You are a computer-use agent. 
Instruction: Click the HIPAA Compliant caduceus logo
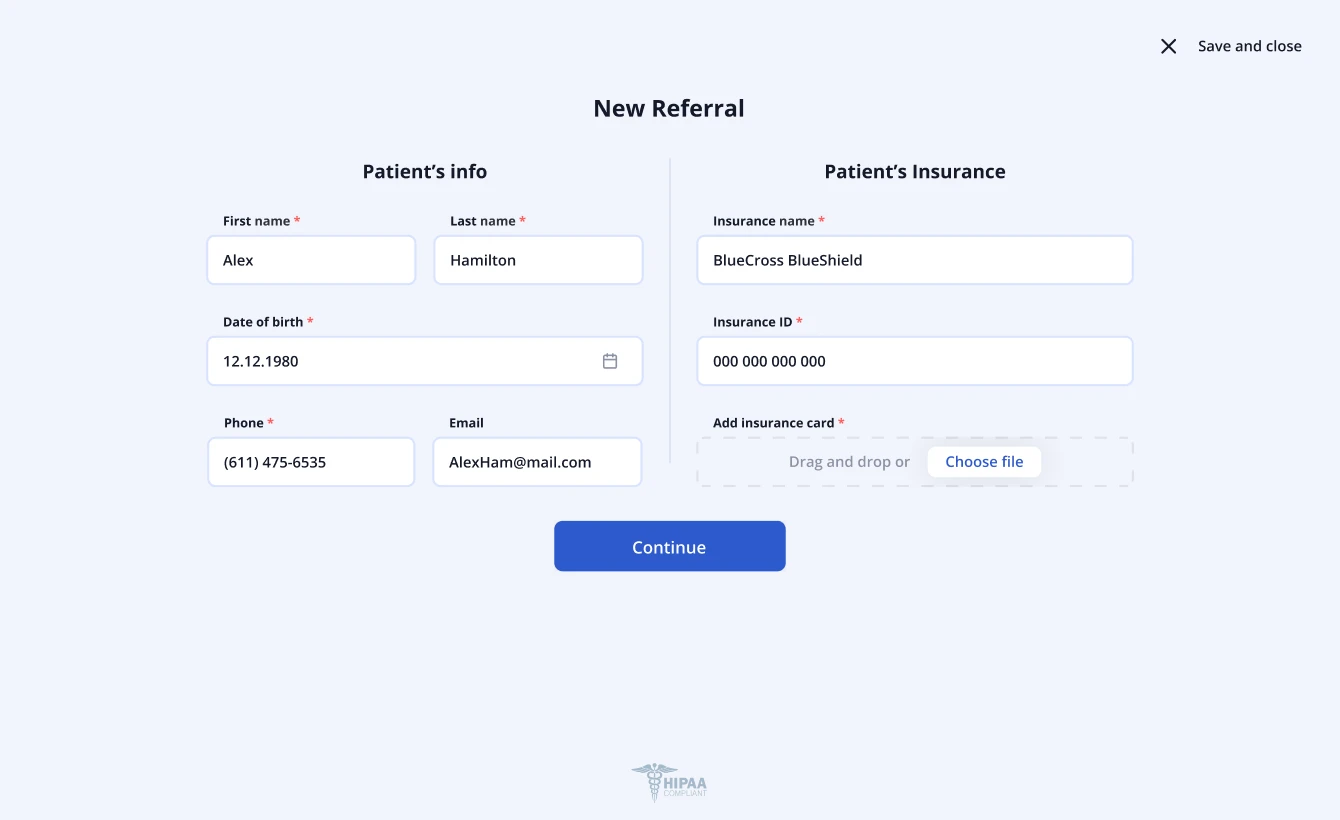[669, 782]
